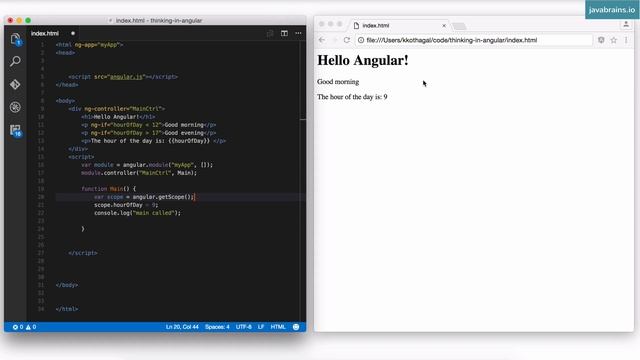Open the Search view in VS Code
Viewport: 640px width, 360px height.
tap(16, 61)
